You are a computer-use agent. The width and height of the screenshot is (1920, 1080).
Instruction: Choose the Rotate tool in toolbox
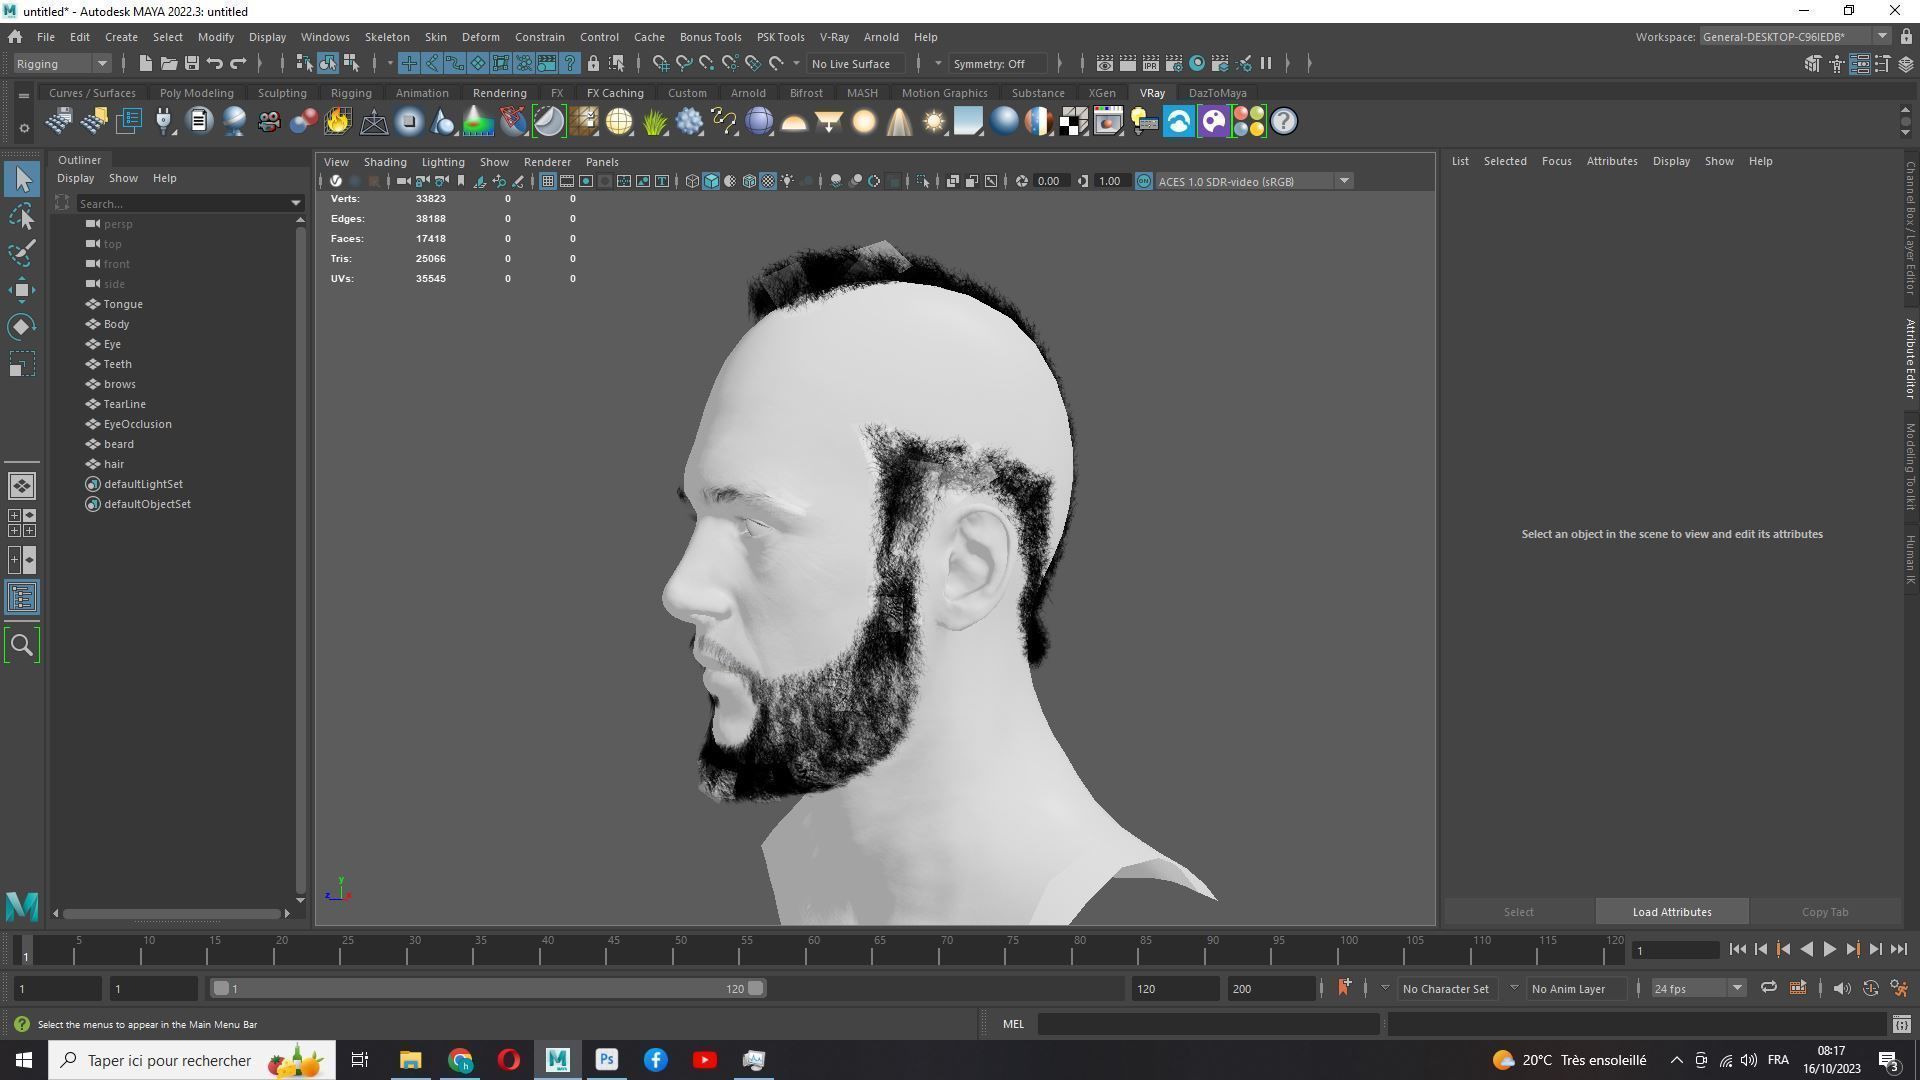tap(22, 327)
